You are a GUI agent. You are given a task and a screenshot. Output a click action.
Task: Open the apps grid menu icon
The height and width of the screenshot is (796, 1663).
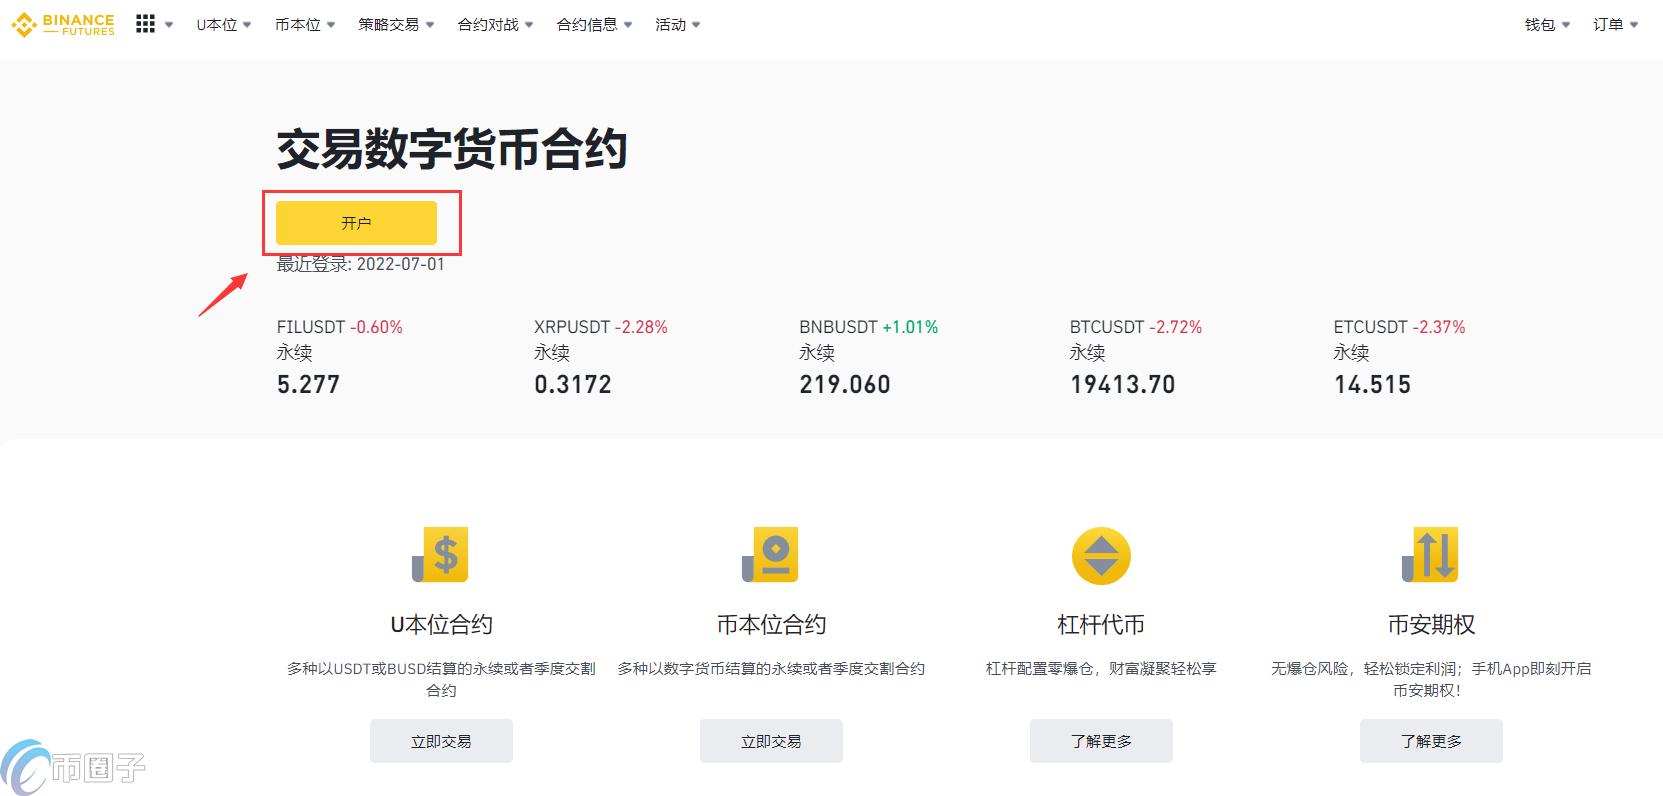click(x=146, y=23)
